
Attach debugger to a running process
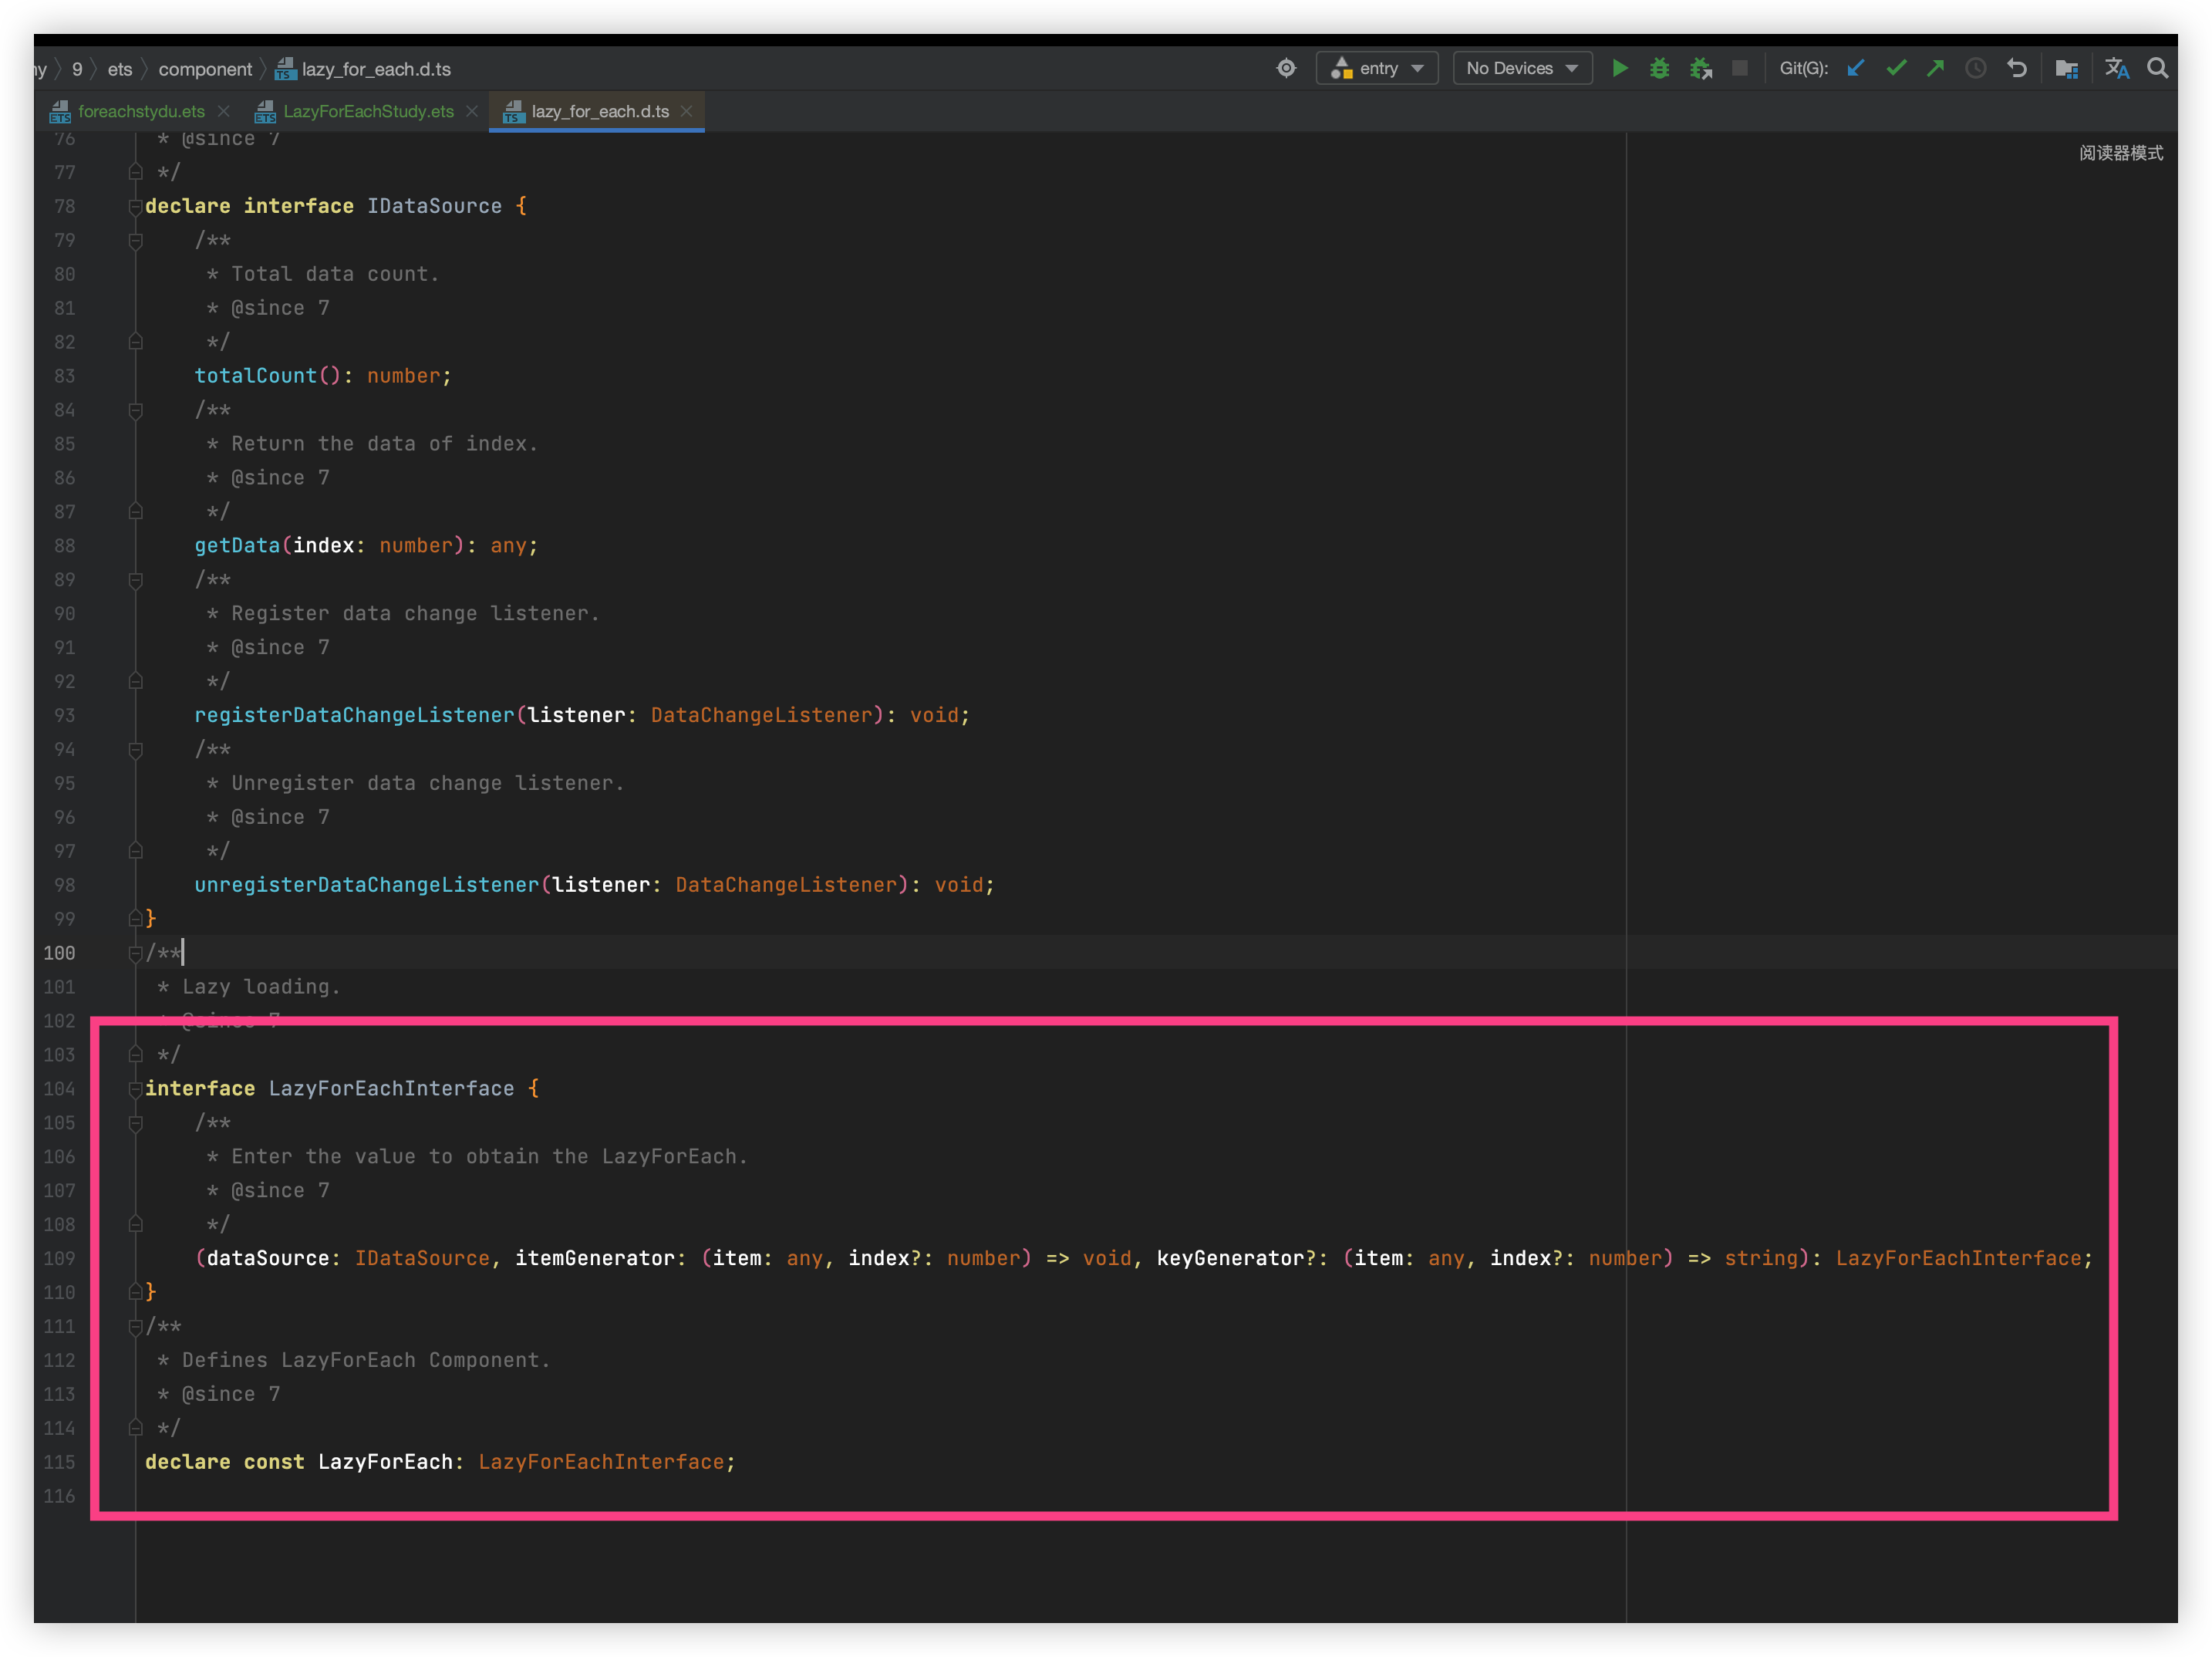coord(1701,68)
